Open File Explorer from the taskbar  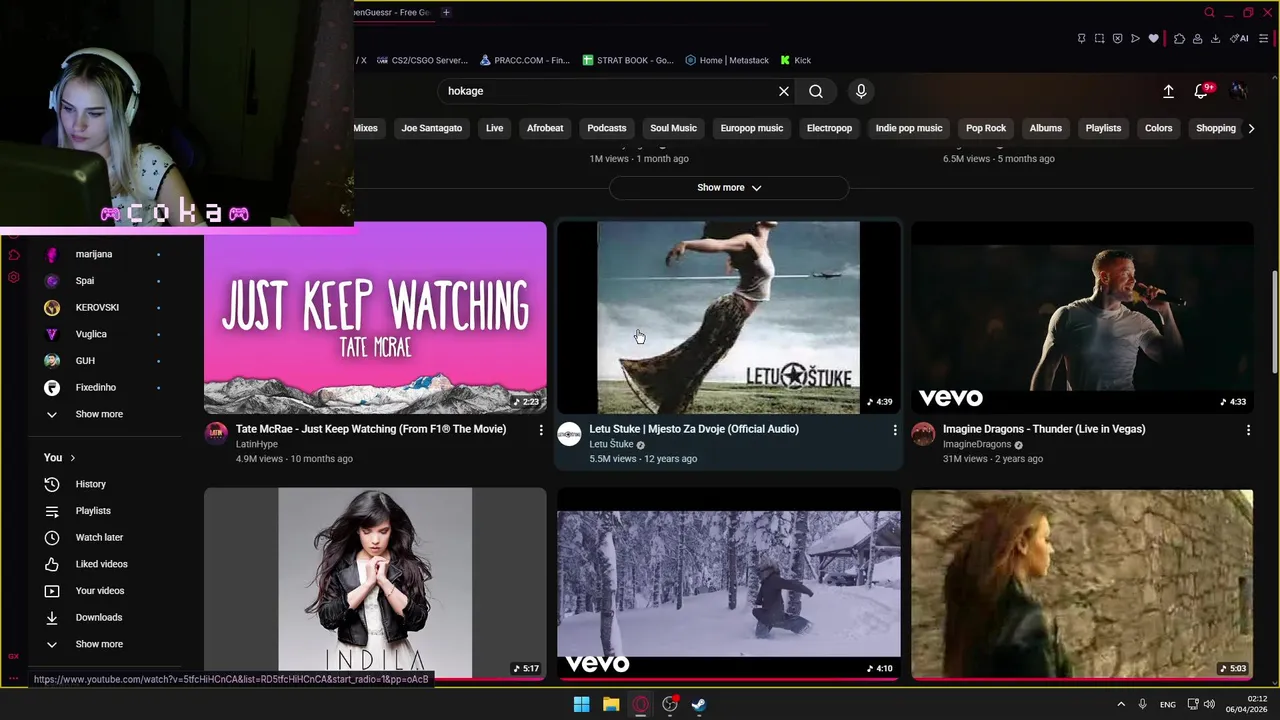point(611,705)
